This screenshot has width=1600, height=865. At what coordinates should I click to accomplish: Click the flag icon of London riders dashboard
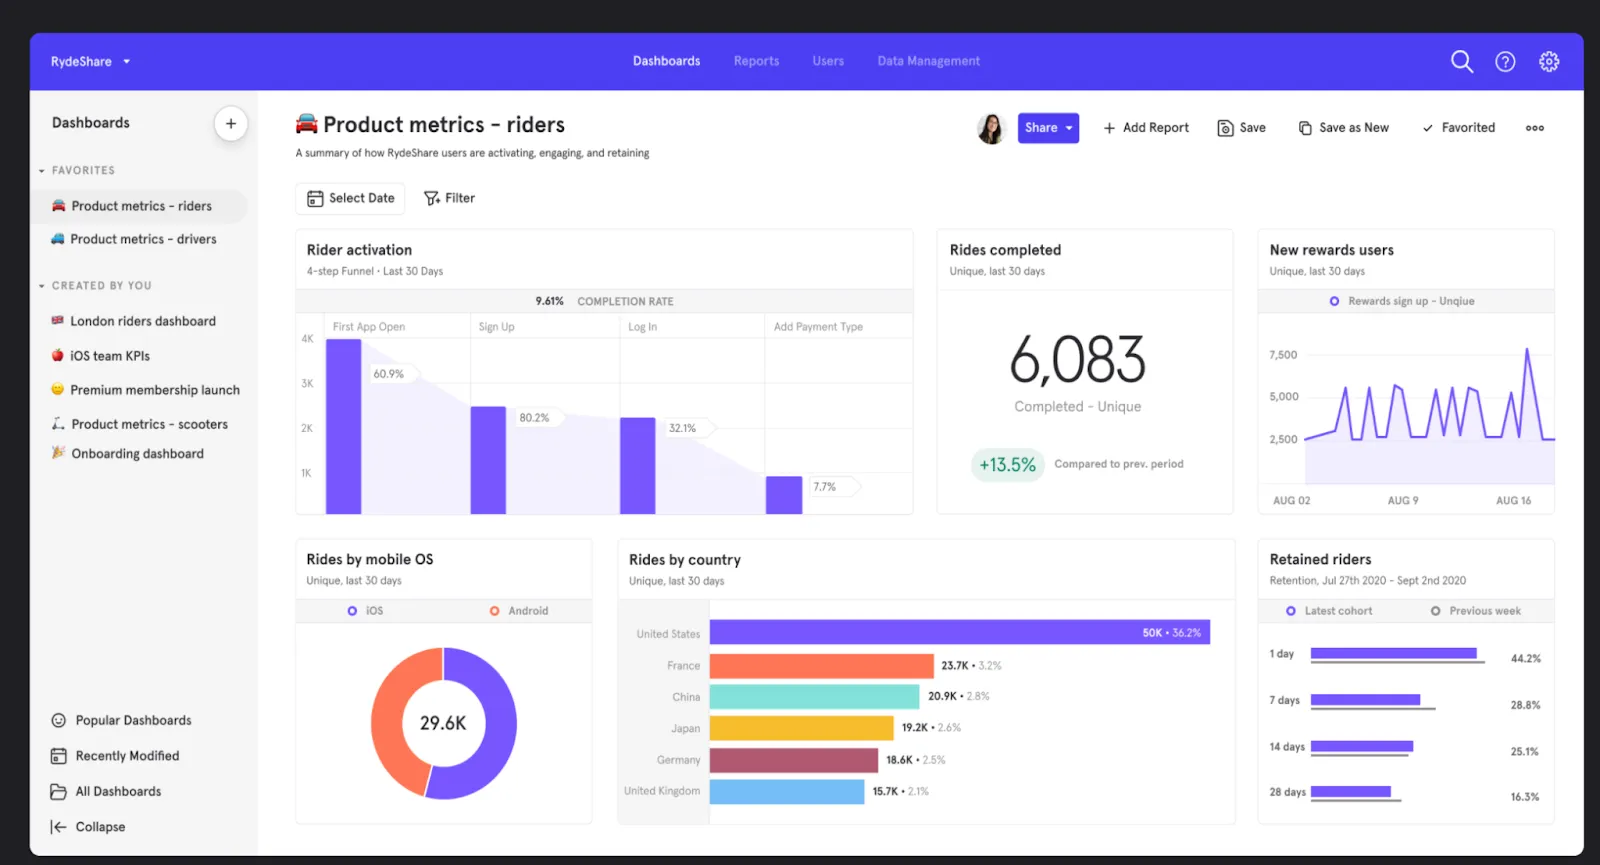[58, 321]
